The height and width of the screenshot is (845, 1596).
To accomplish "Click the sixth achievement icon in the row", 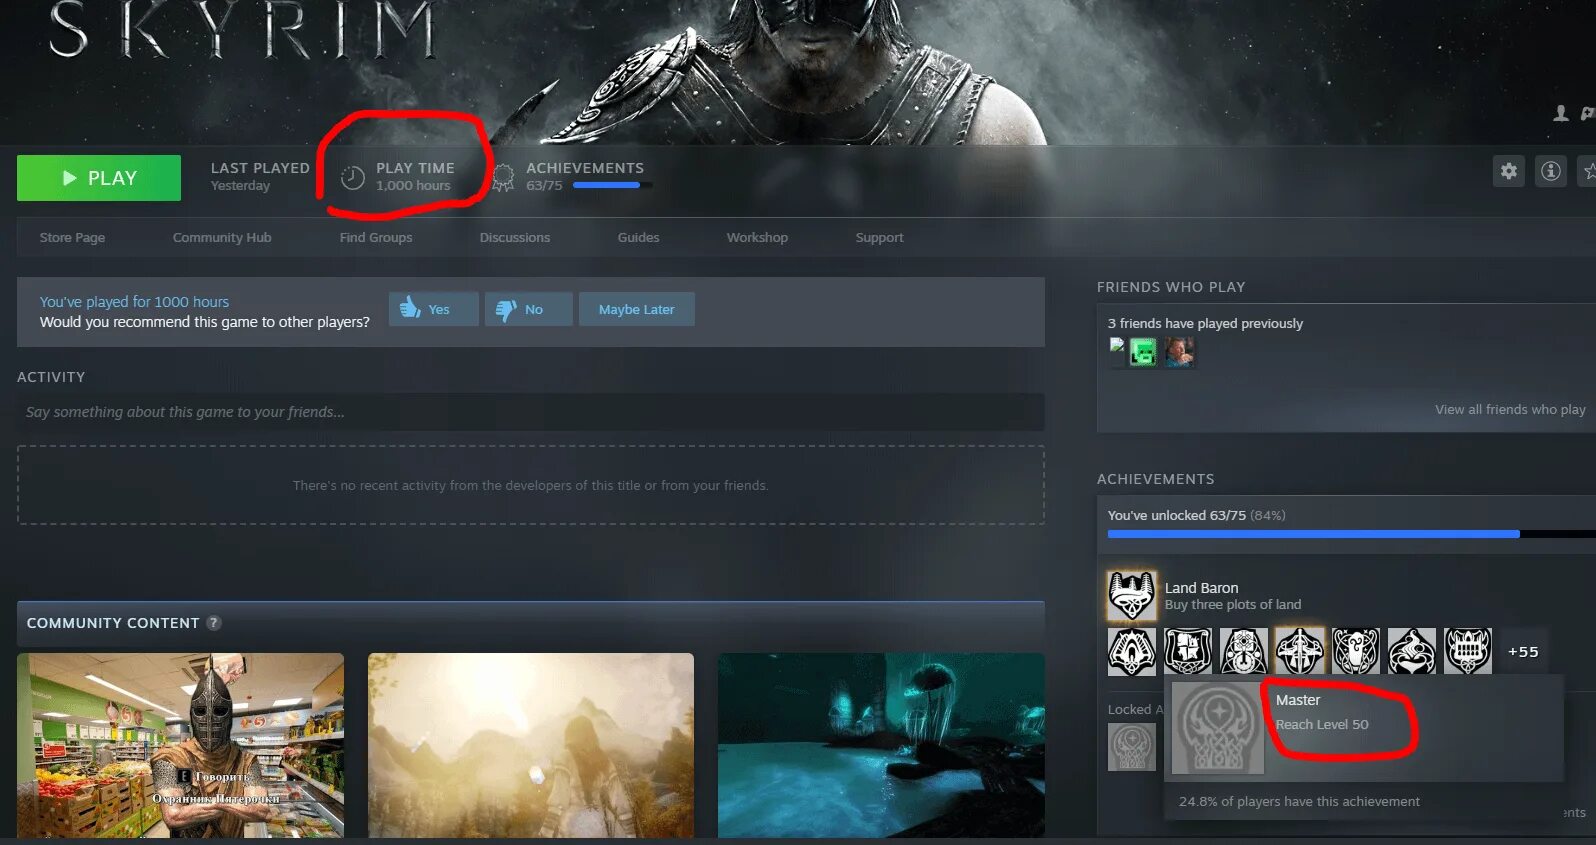I will [1412, 652].
